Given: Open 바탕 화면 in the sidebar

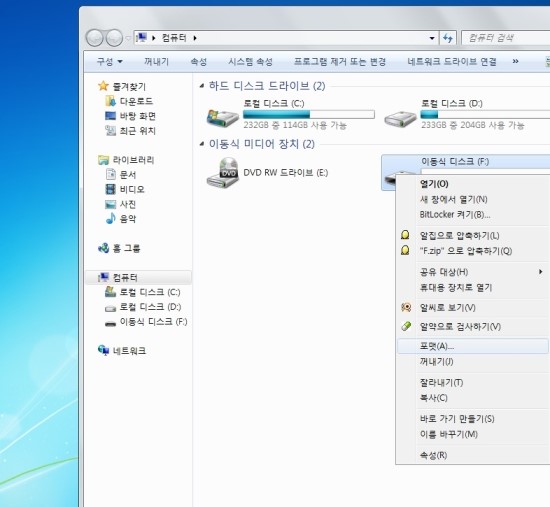Looking at the screenshot, I should (x=138, y=116).
